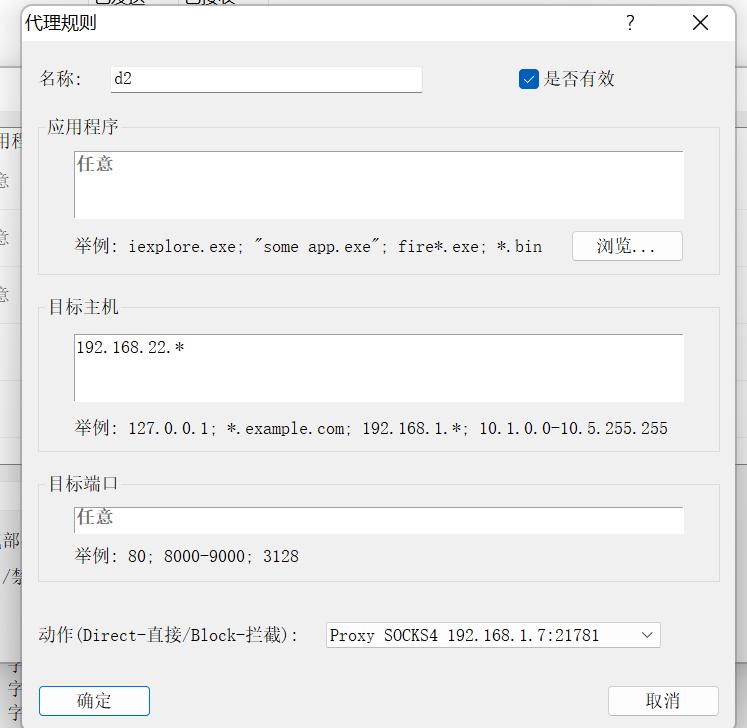747x728 pixels.
Task: Cancel using the 取消 button
Action: (662, 700)
